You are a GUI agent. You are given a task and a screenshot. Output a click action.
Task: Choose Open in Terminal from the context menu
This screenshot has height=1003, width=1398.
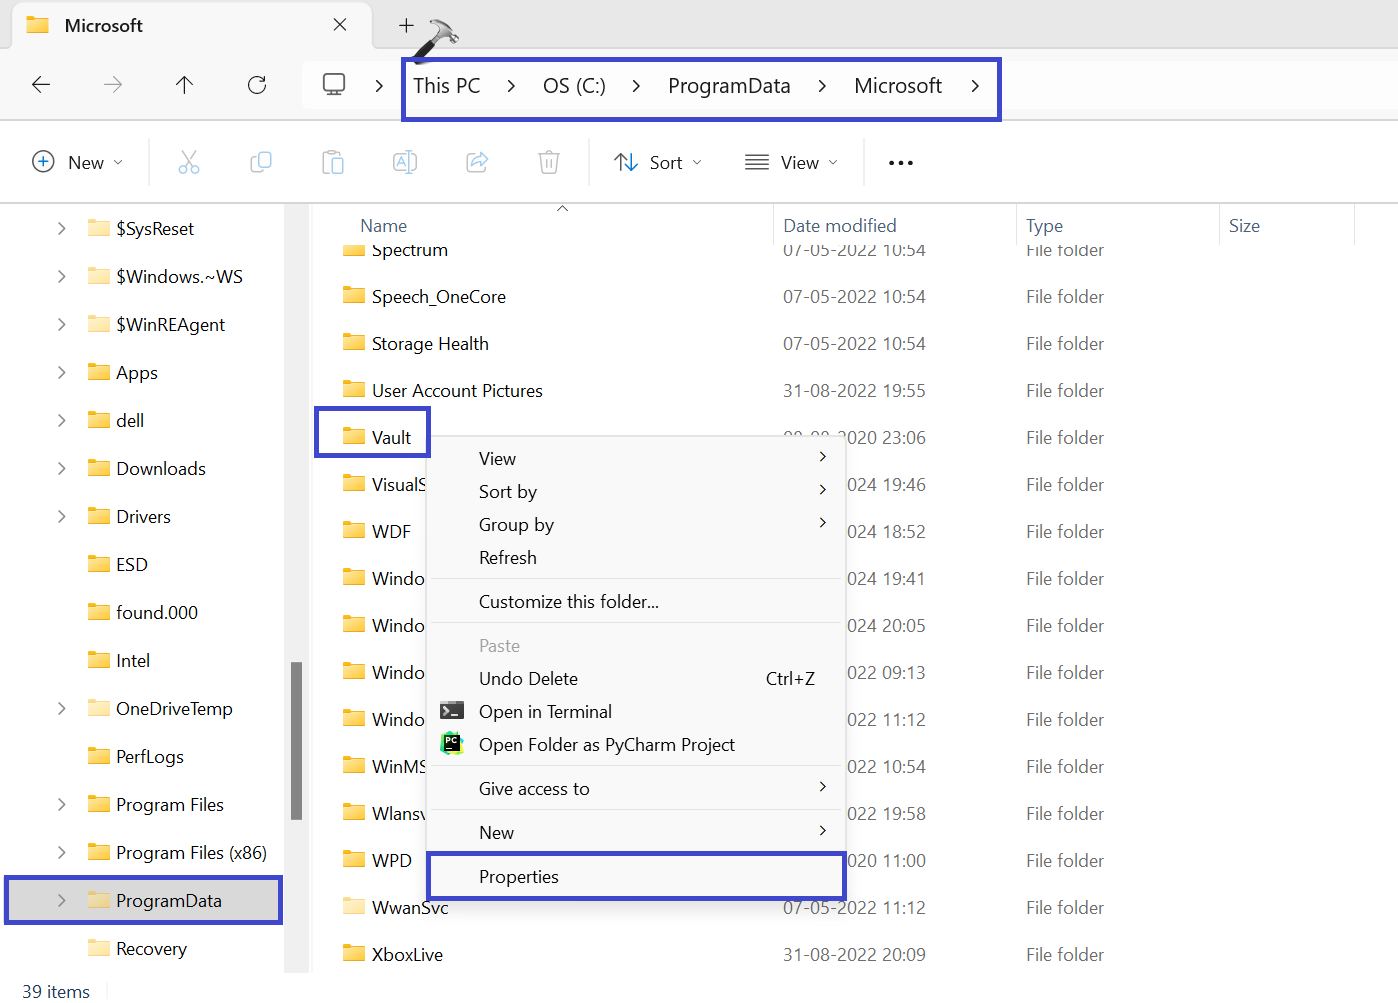(545, 712)
